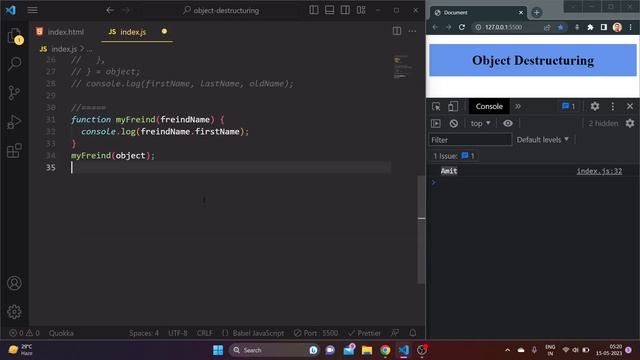The image size is (640, 360).
Task: Switch to the index.html tab
Action: coord(60,32)
